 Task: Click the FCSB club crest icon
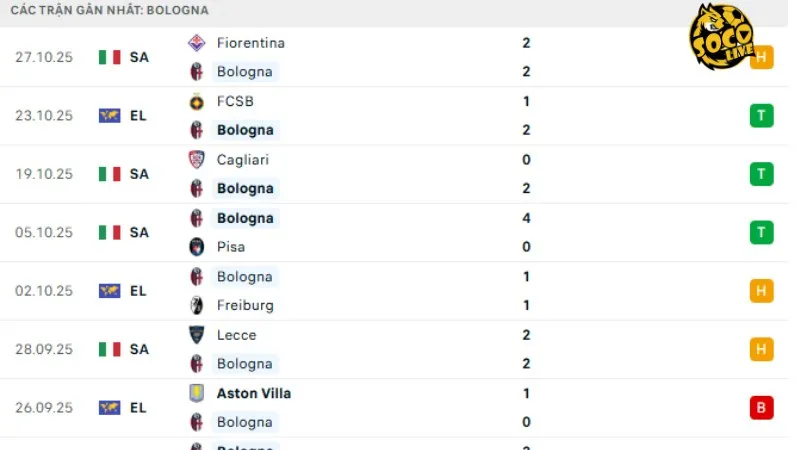pyautogui.click(x=196, y=101)
